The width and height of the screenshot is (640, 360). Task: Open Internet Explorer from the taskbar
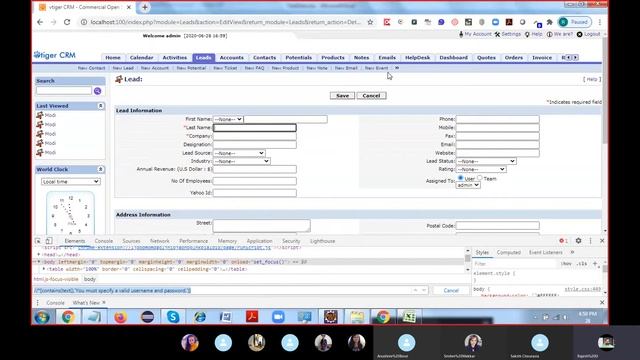click(200, 317)
